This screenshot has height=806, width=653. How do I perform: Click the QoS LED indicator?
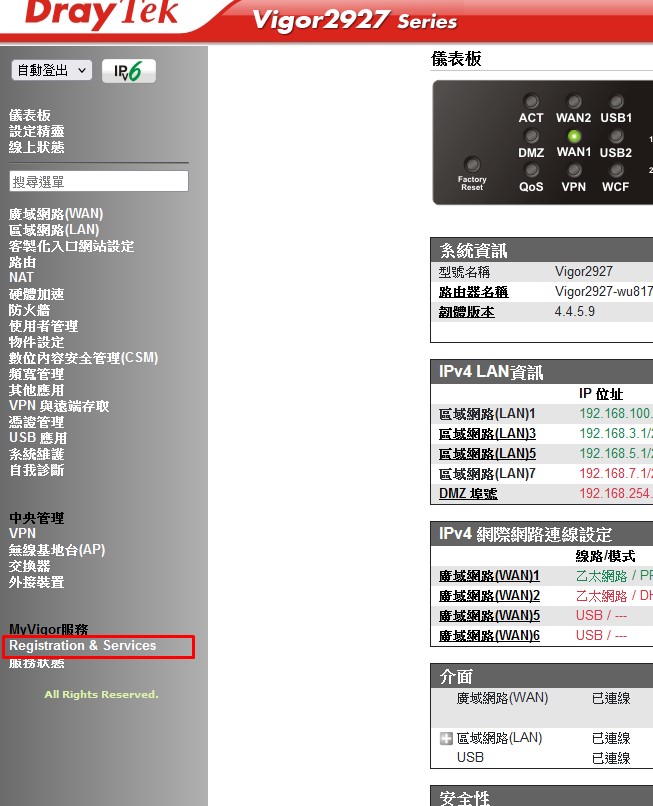pyautogui.click(x=531, y=171)
